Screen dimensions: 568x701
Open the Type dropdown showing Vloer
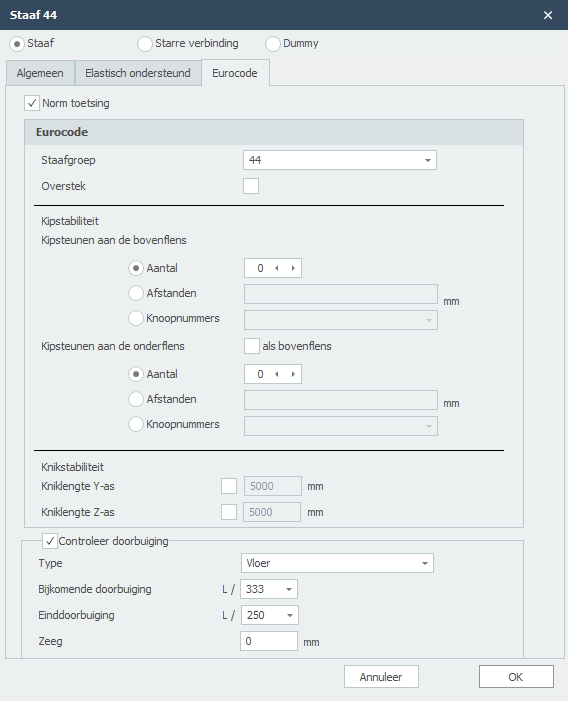(x=337, y=563)
